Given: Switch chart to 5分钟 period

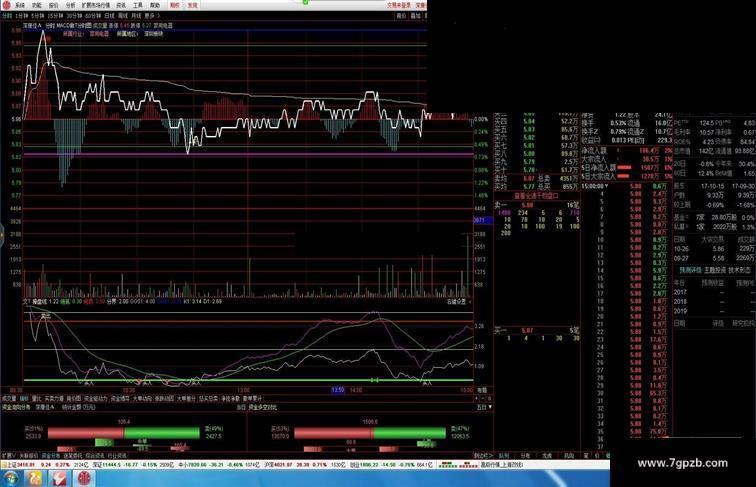Looking at the screenshot, I should [37, 16].
